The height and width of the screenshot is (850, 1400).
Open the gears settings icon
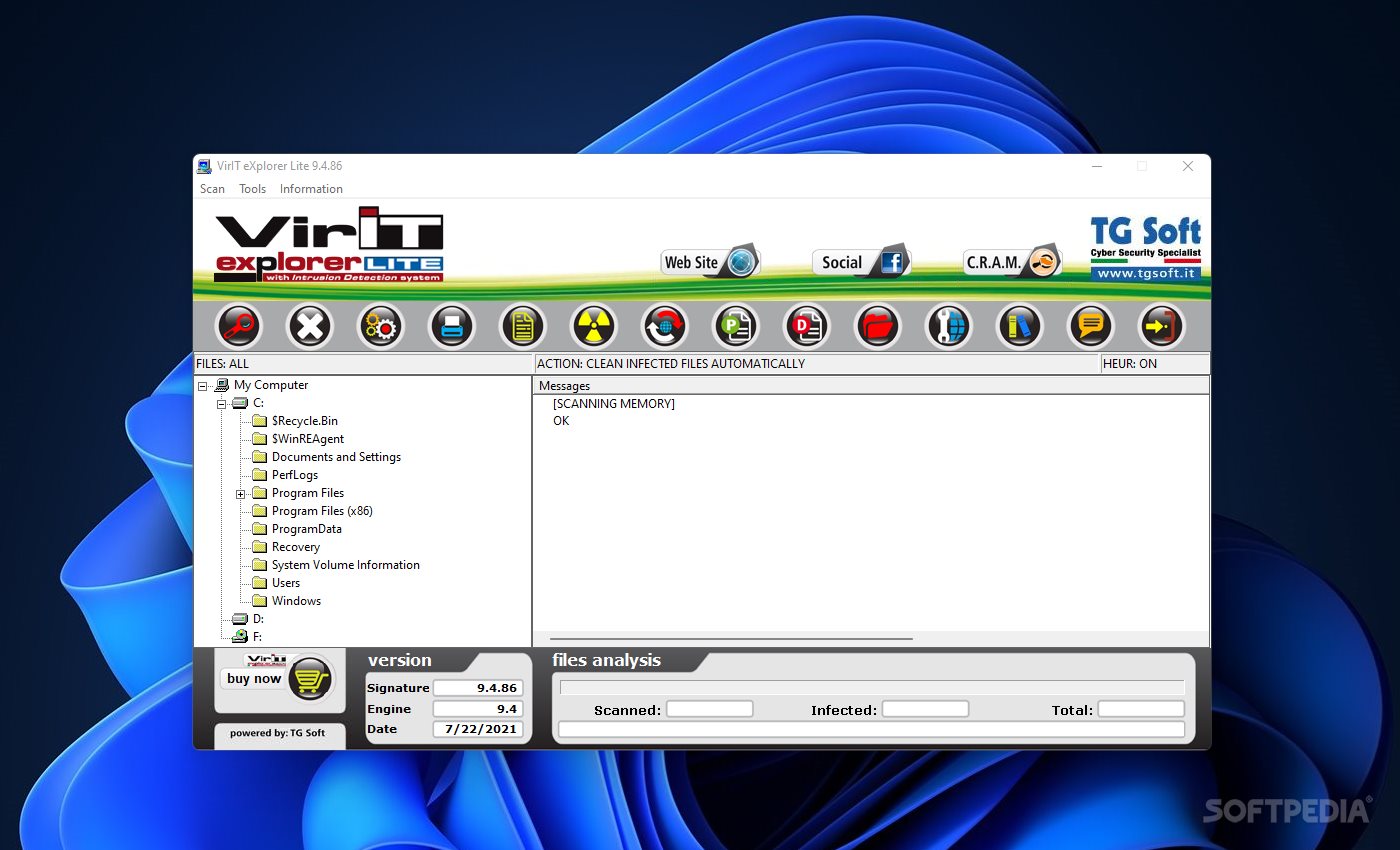coord(381,326)
